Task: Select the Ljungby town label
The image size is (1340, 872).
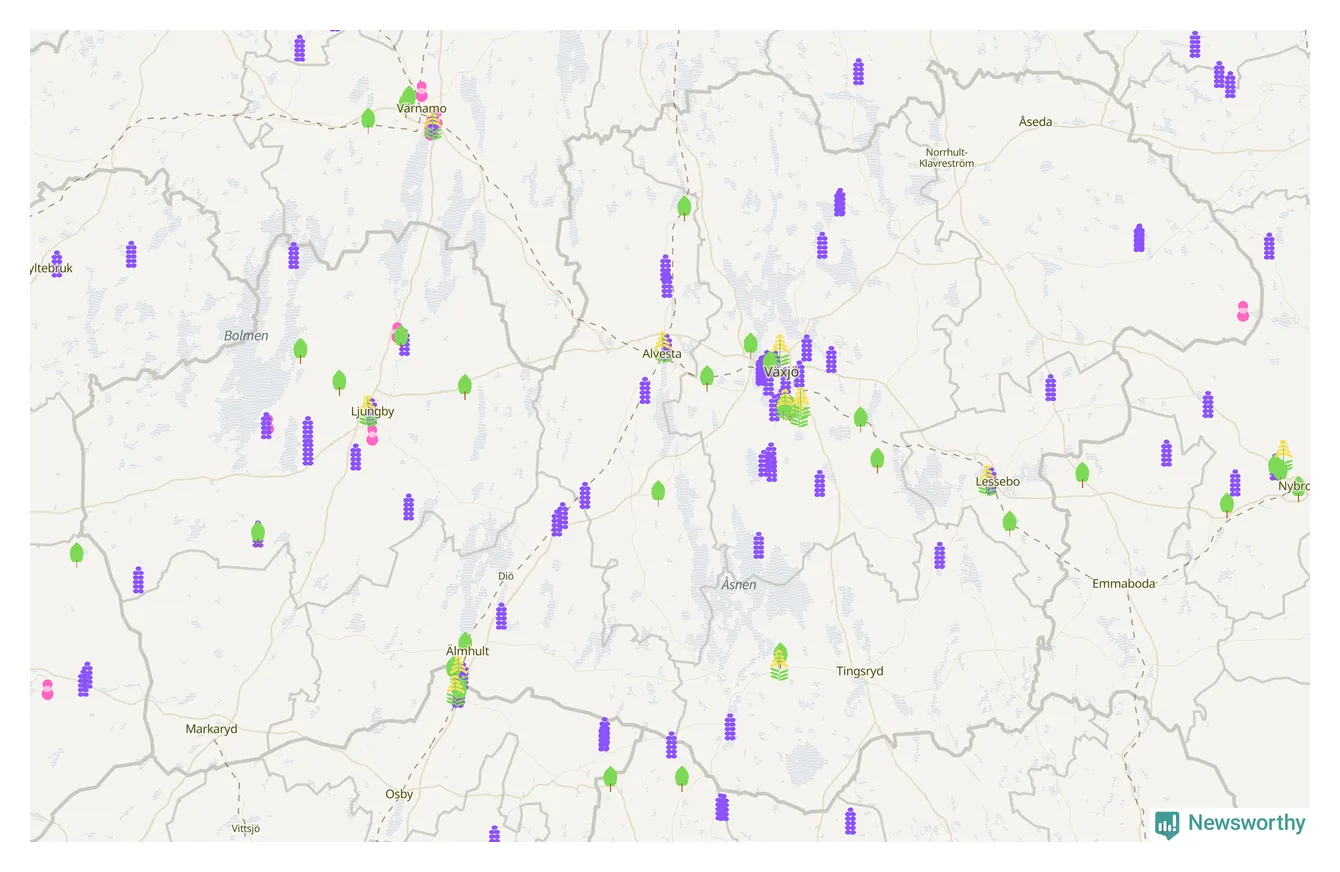Action: coord(373,411)
